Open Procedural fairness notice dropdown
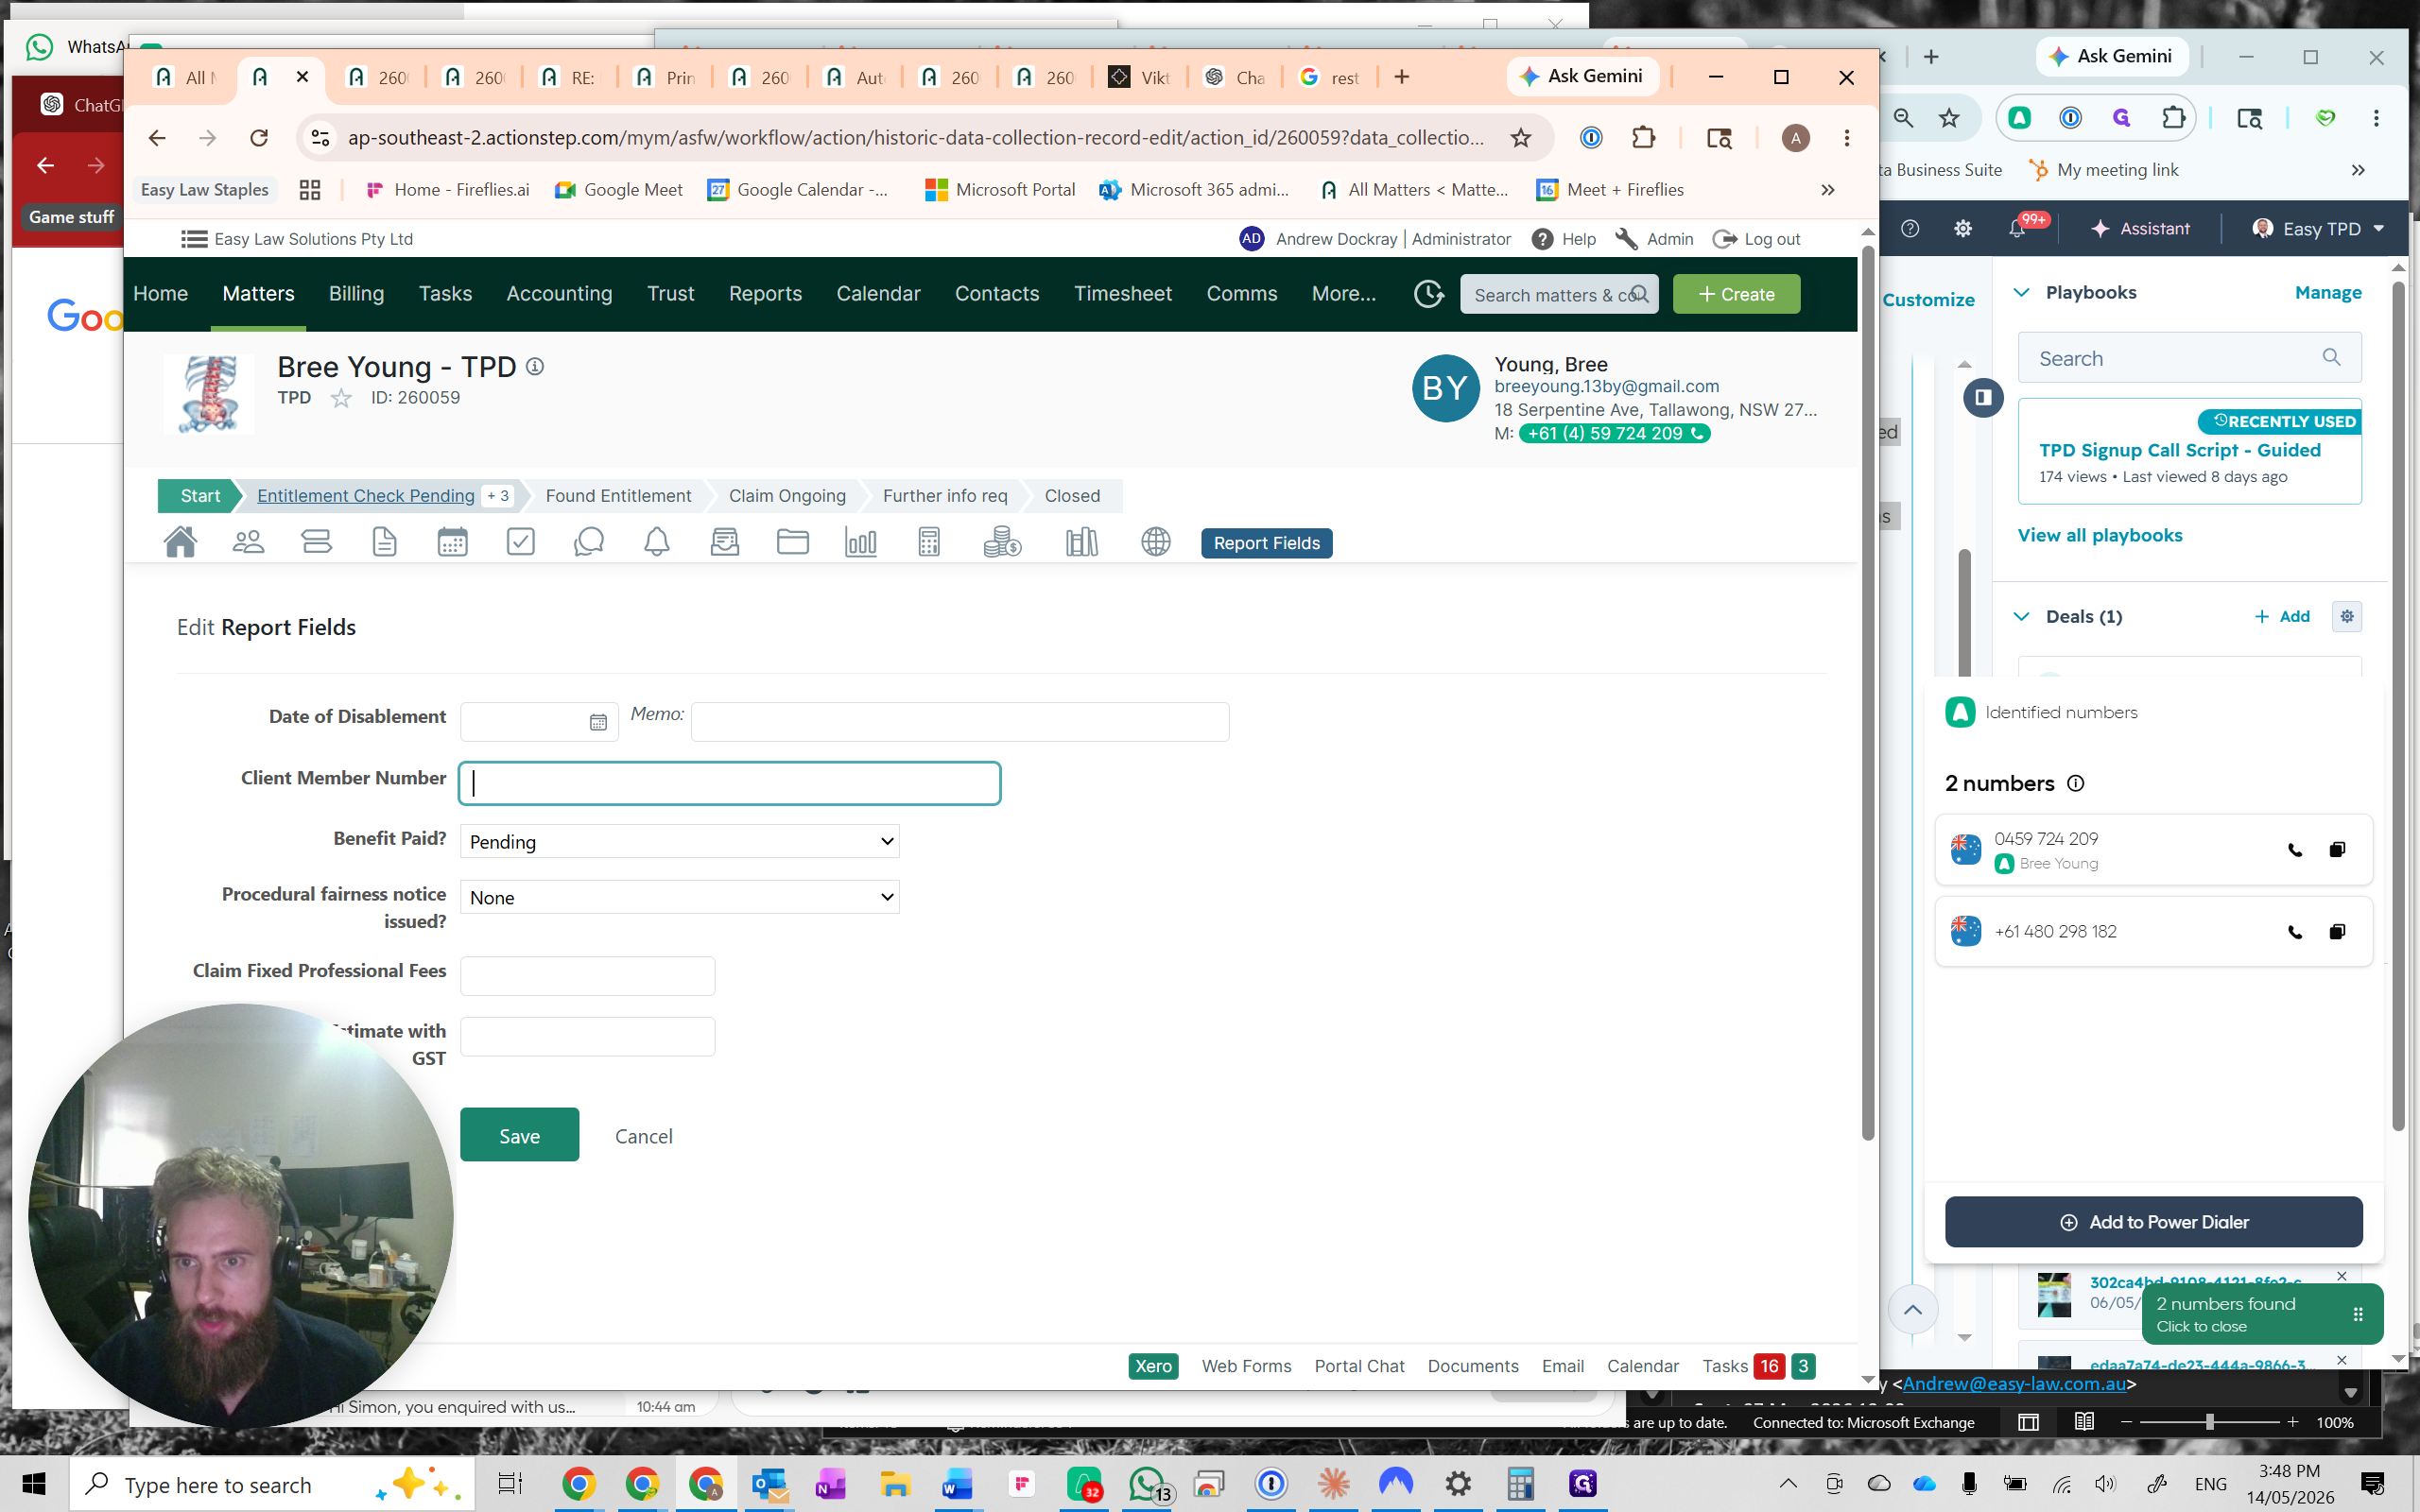Screen dimensions: 2420x1512 point(679,898)
